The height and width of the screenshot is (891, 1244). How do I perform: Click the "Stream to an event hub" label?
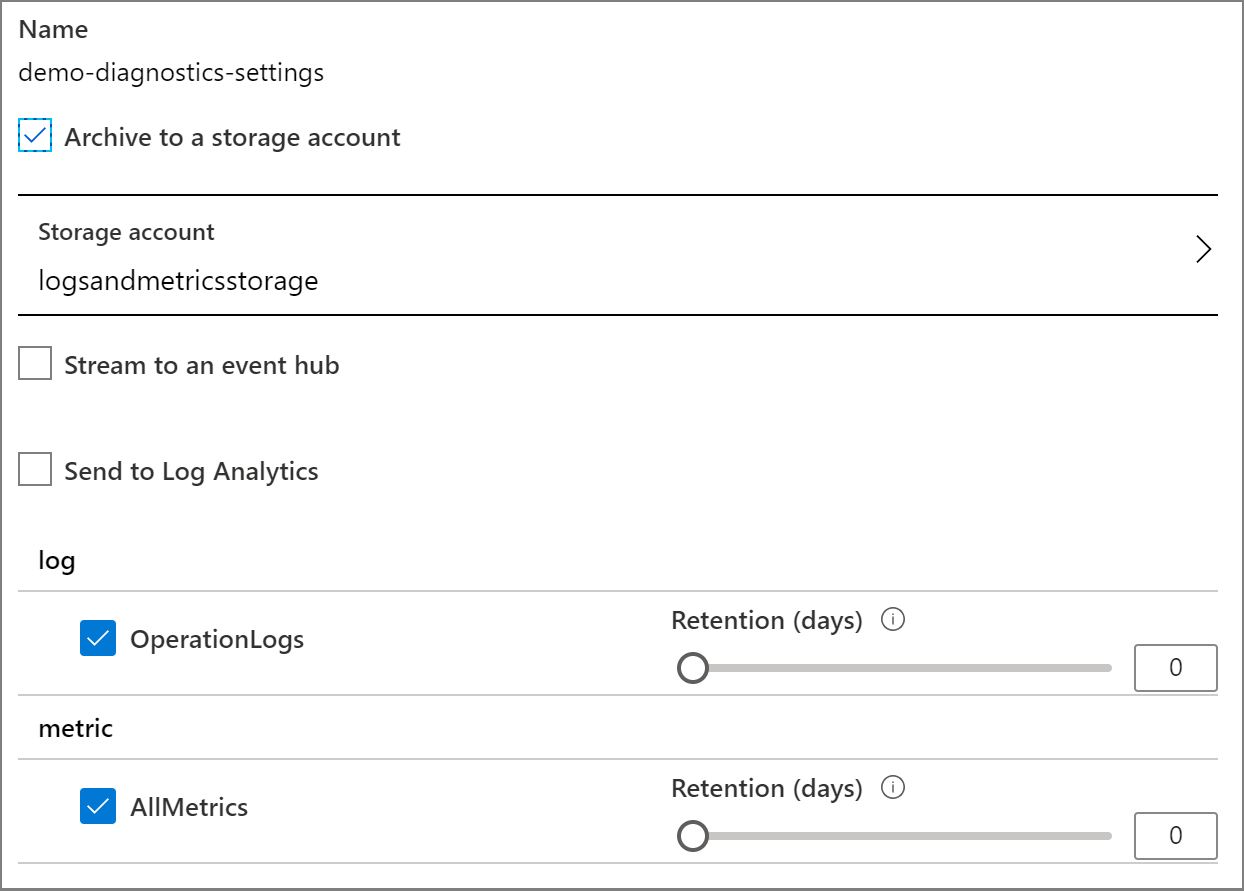(202, 365)
